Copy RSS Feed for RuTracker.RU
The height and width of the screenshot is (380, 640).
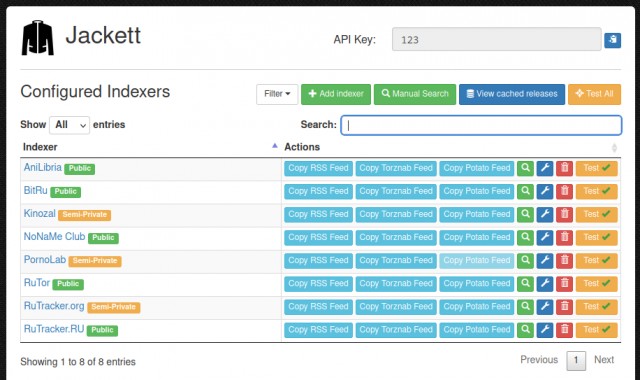pyautogui.click(x=318, y=330)
